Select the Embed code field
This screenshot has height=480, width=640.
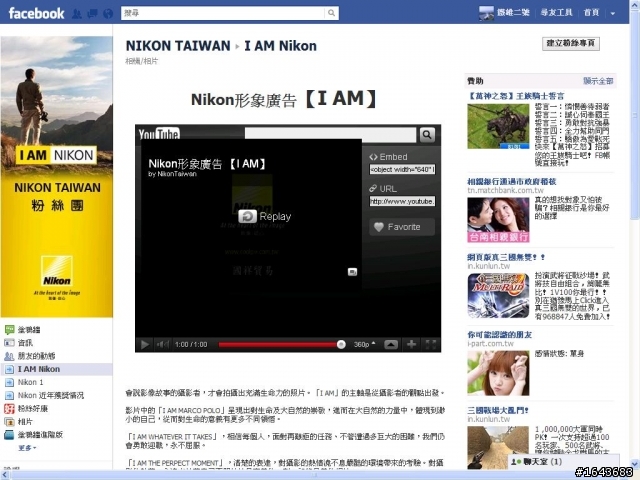402,169
